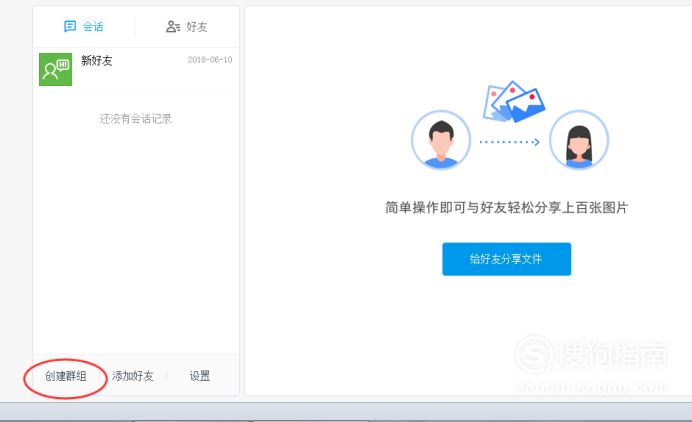The height and width of the screenshot is (422, 692).
Task: Switch to the 好友 tab
Action: tap(187, 26)
